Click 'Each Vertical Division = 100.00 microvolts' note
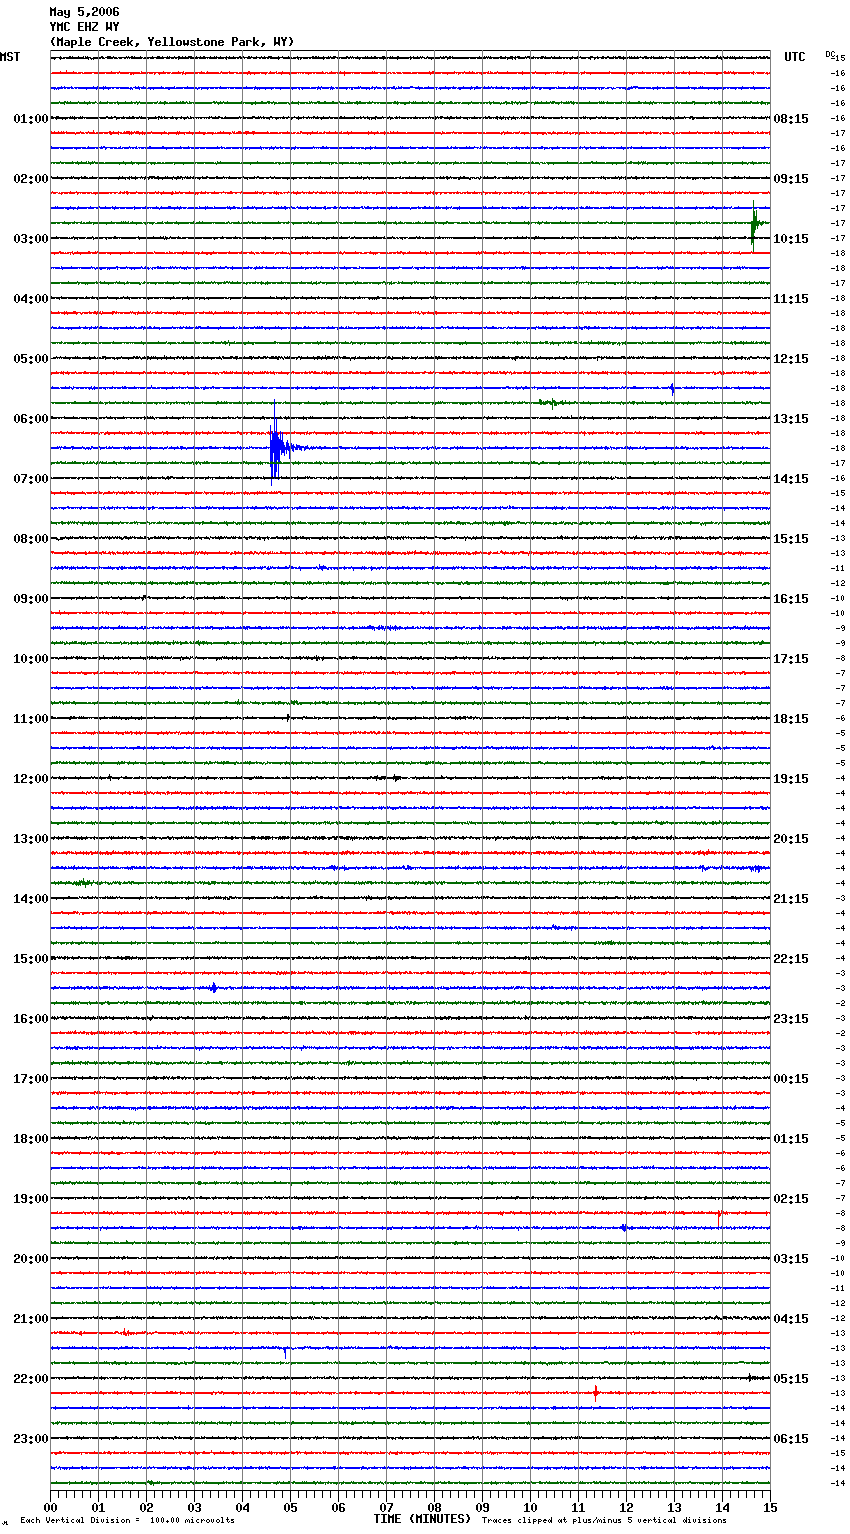 127,1521
